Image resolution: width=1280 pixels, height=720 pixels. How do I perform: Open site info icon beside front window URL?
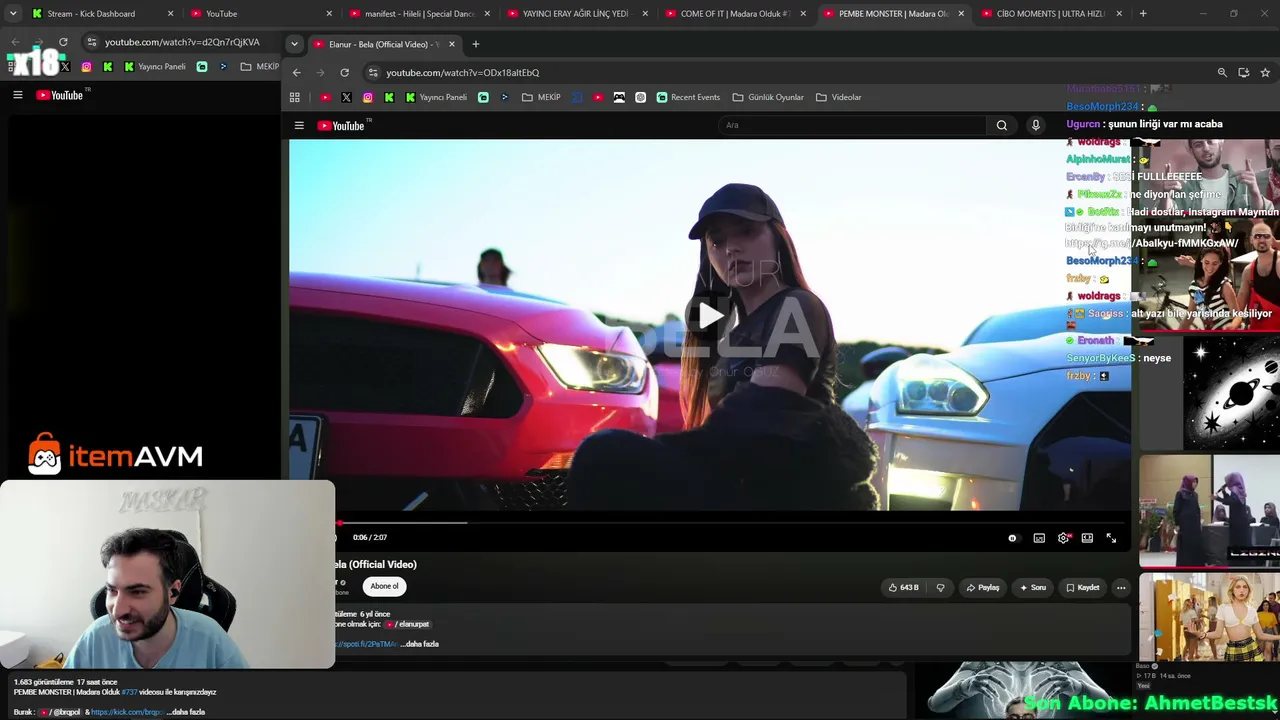click(x=373, y=72)
